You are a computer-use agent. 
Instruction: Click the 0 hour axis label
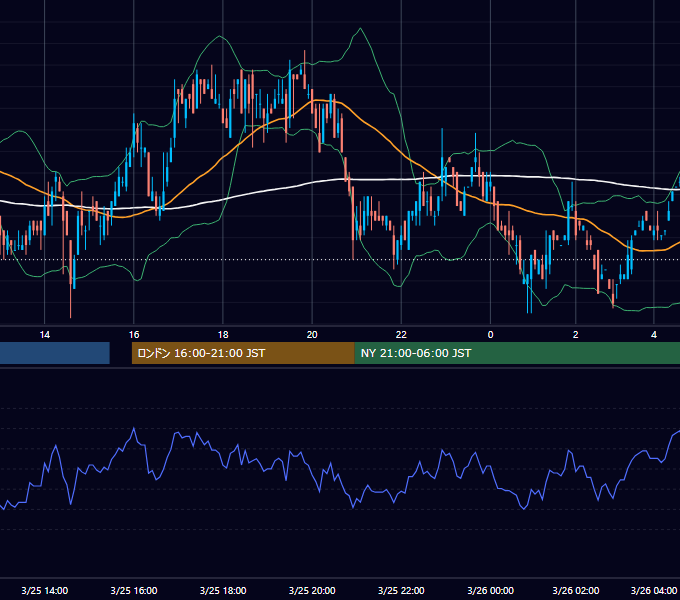490,335
